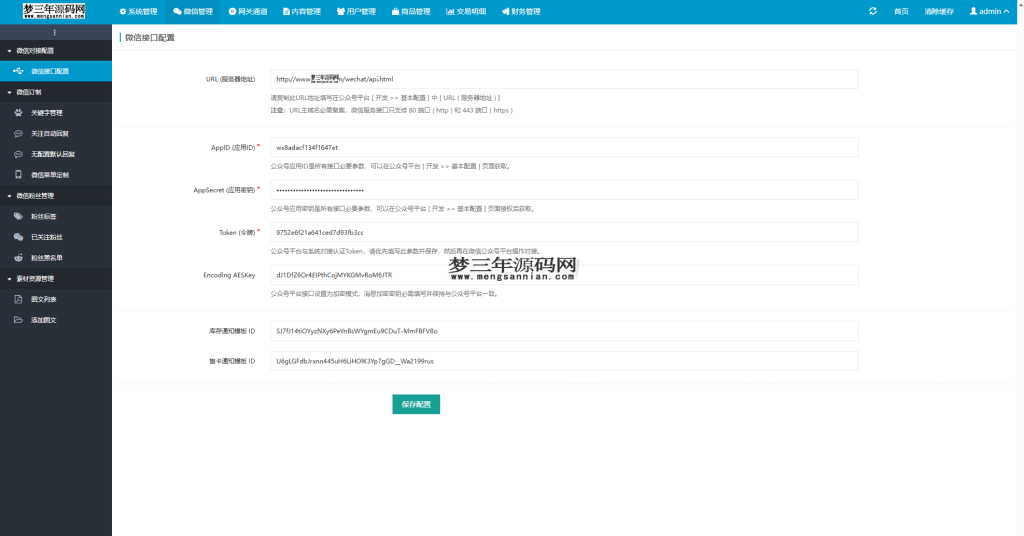Open the admin user dropdown
1024x536 pixels.
point(989,11)
